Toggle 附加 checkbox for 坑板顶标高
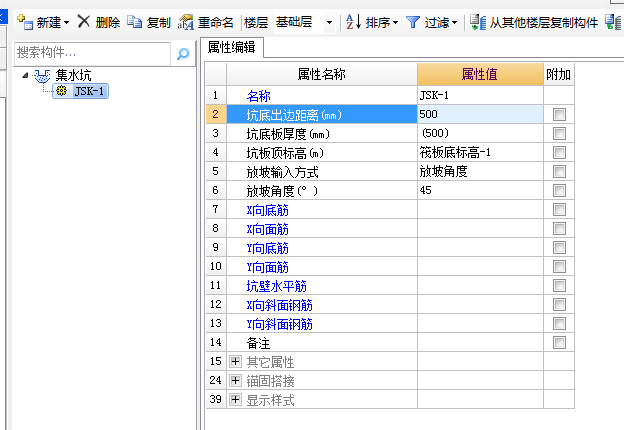The image size is (624, 430). point(559,152)
